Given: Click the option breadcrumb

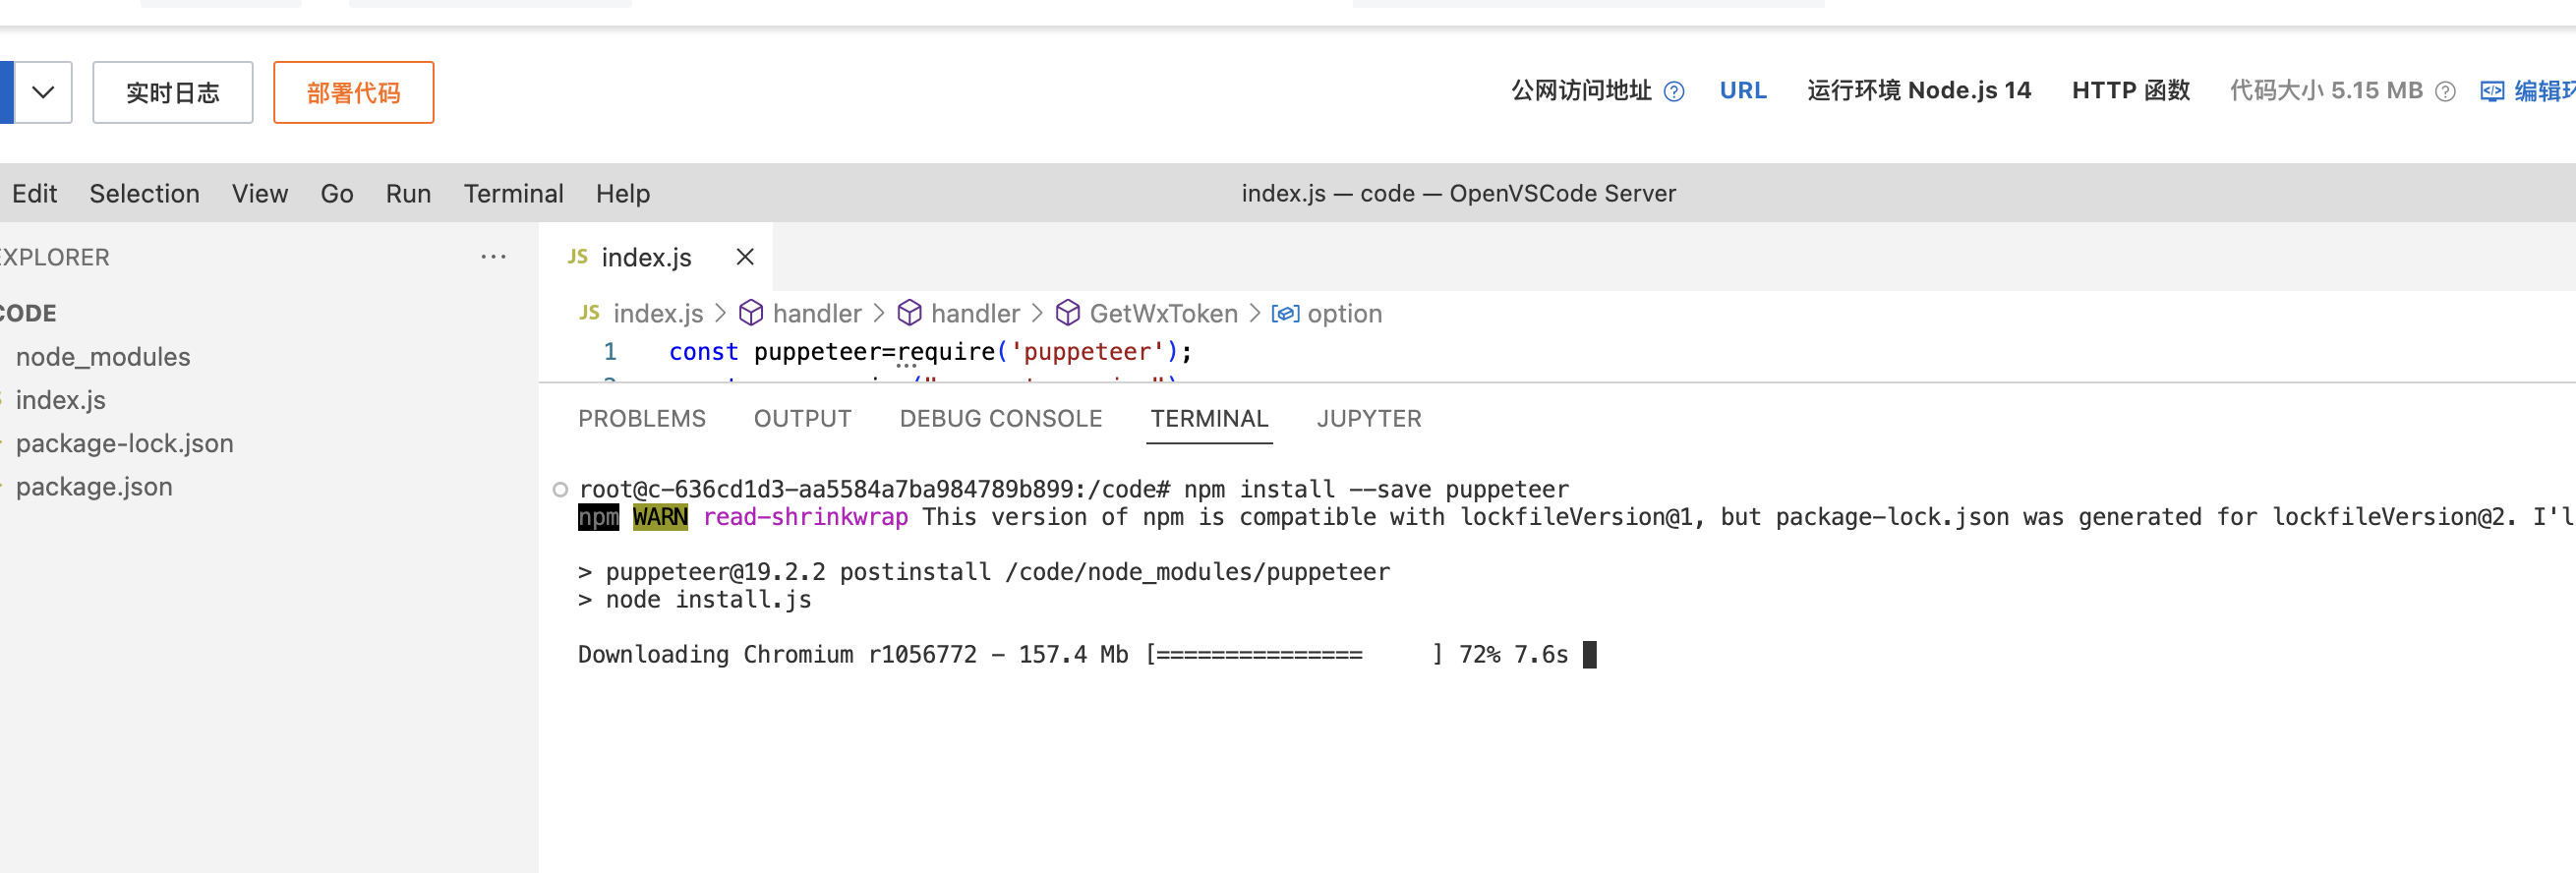Looking at the screenshot, I should click(1344, 313).
